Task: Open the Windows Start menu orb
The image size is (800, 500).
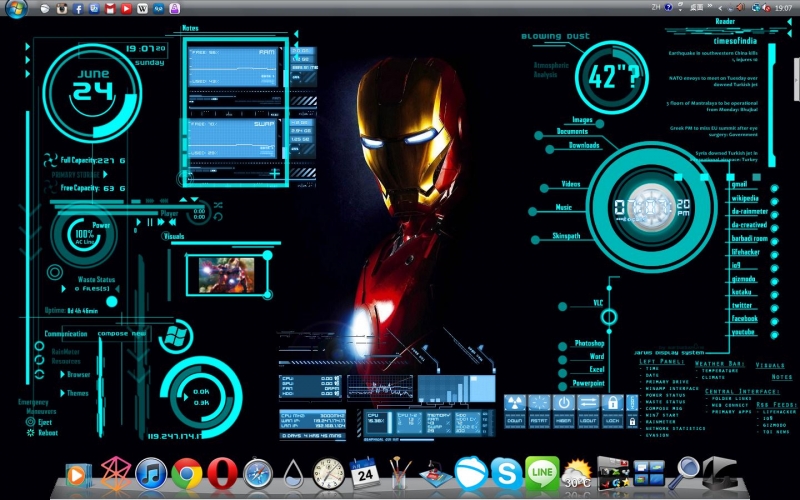Action: (15, 8)
